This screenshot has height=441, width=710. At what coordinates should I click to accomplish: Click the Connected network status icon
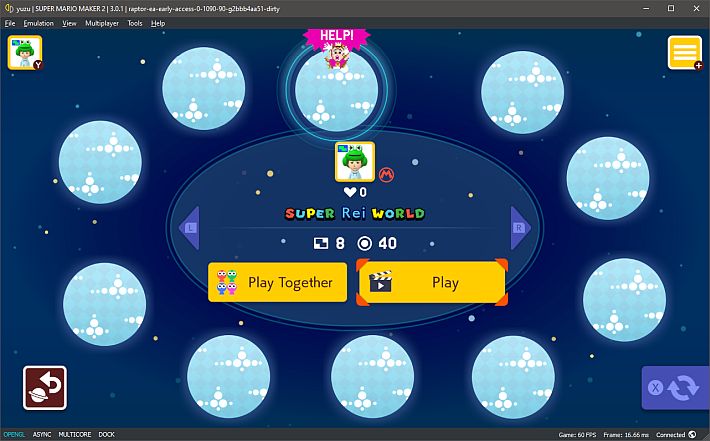[692, 435]
